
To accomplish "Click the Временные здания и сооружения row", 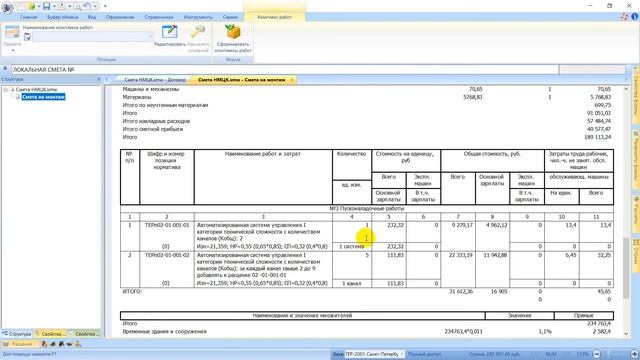I will [367, 331].
